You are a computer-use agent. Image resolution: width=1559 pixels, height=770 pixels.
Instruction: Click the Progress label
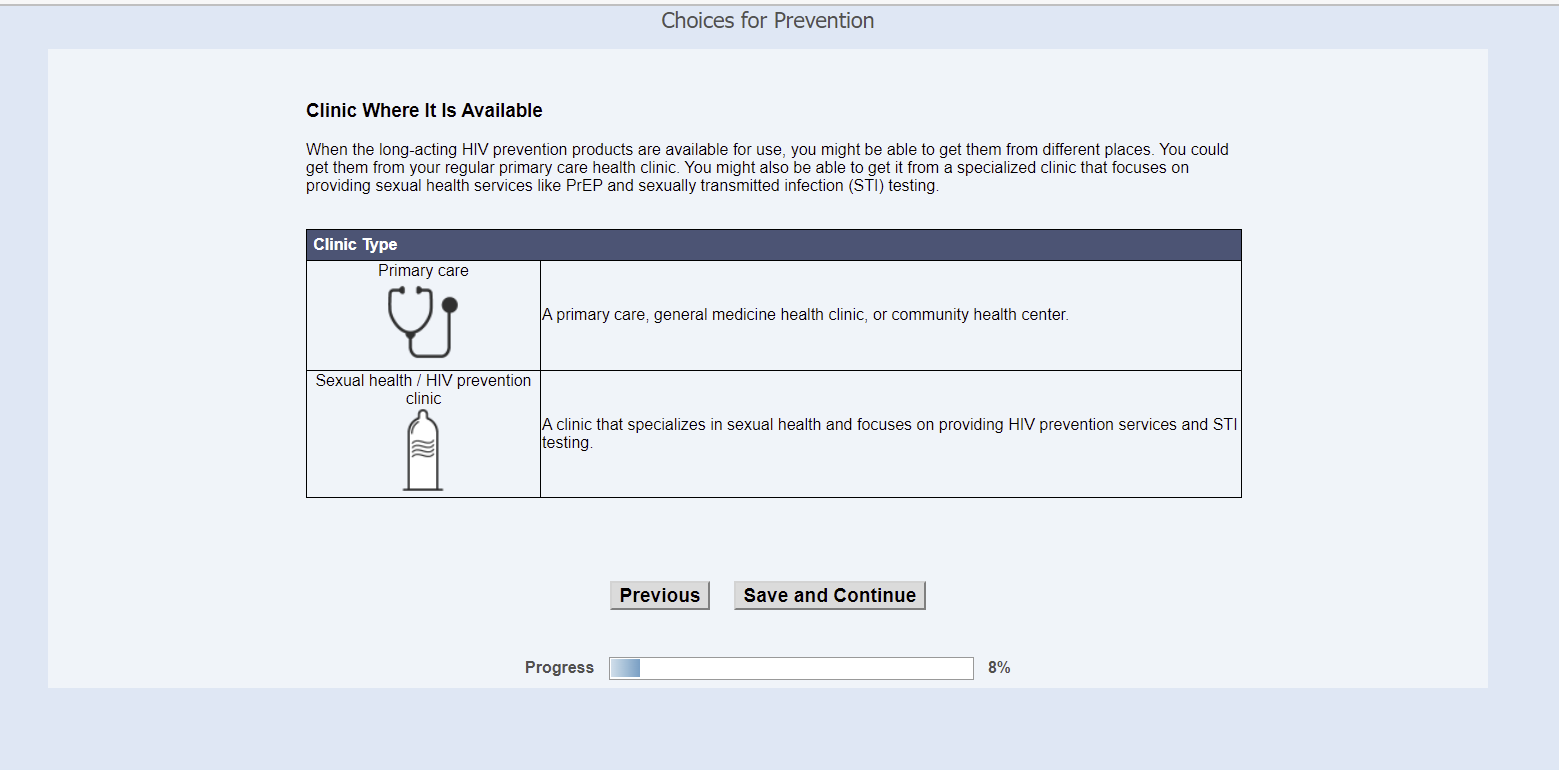(x=559, y=668)
